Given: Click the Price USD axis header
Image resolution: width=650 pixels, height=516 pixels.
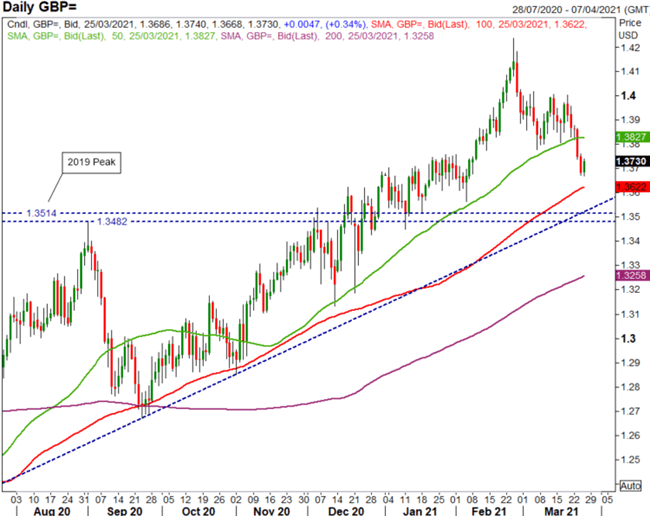Looking at the screenshot, I should 630,29.
